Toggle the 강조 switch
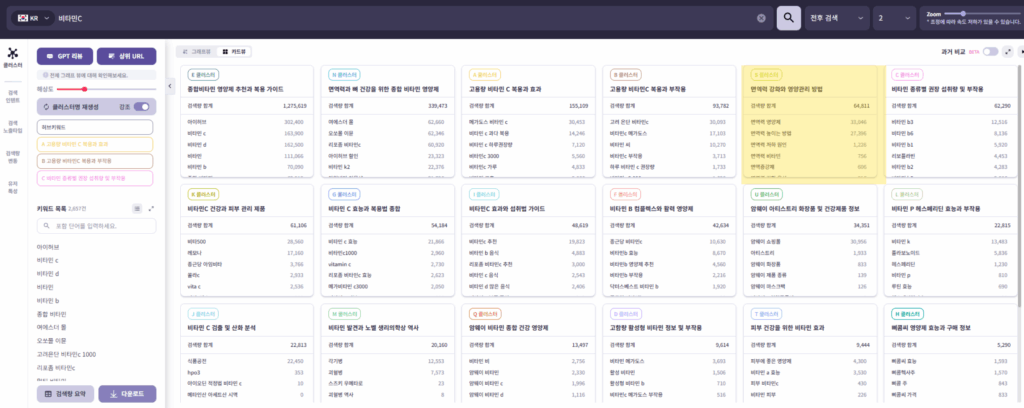Viewport: 1024px width, 408px height. tap(141, 104)
